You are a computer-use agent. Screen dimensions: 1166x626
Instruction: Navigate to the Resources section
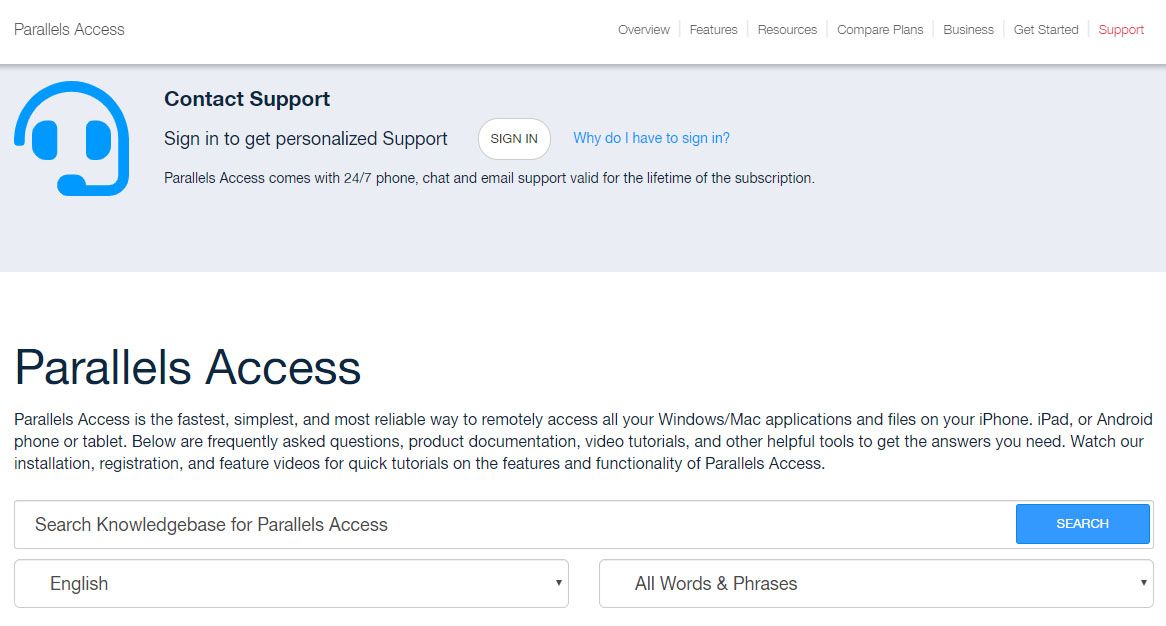[x=787, y=29]
